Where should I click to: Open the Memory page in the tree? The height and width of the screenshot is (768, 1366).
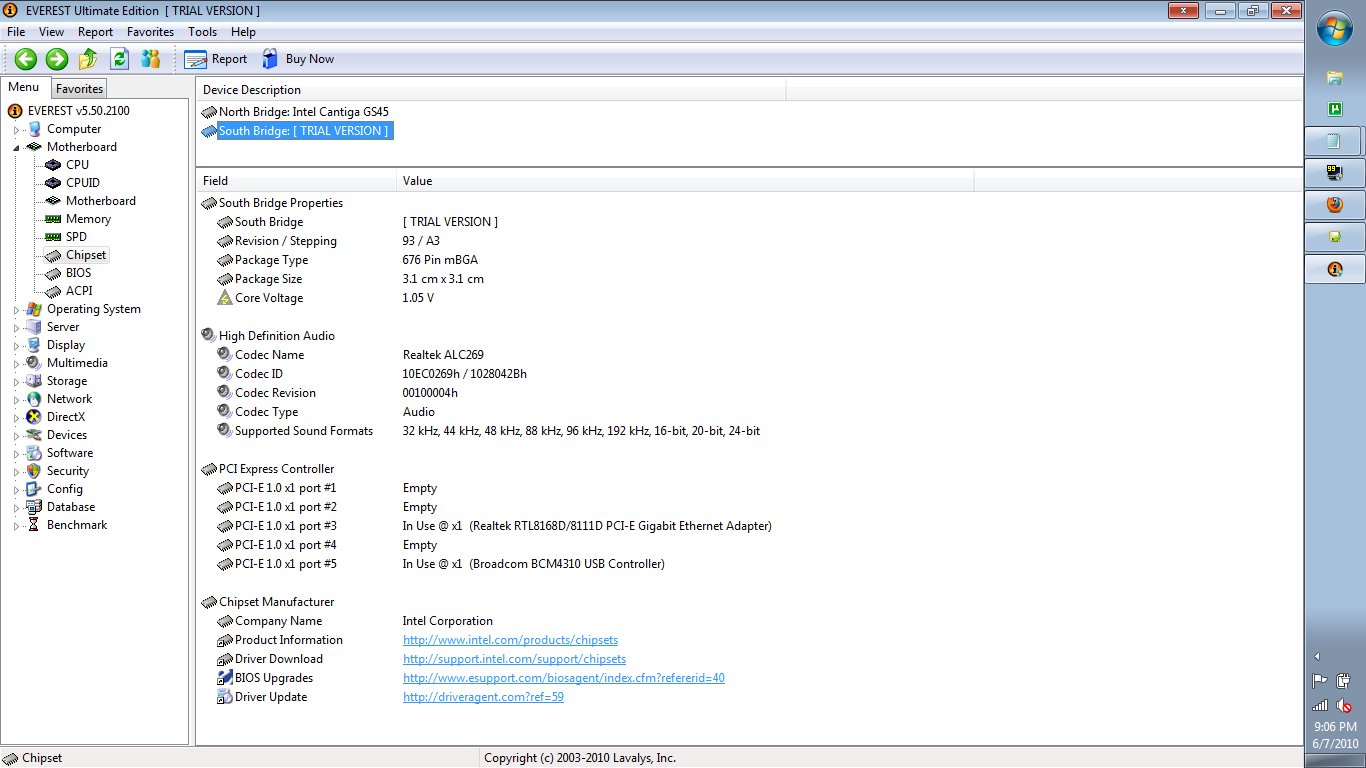88,219
